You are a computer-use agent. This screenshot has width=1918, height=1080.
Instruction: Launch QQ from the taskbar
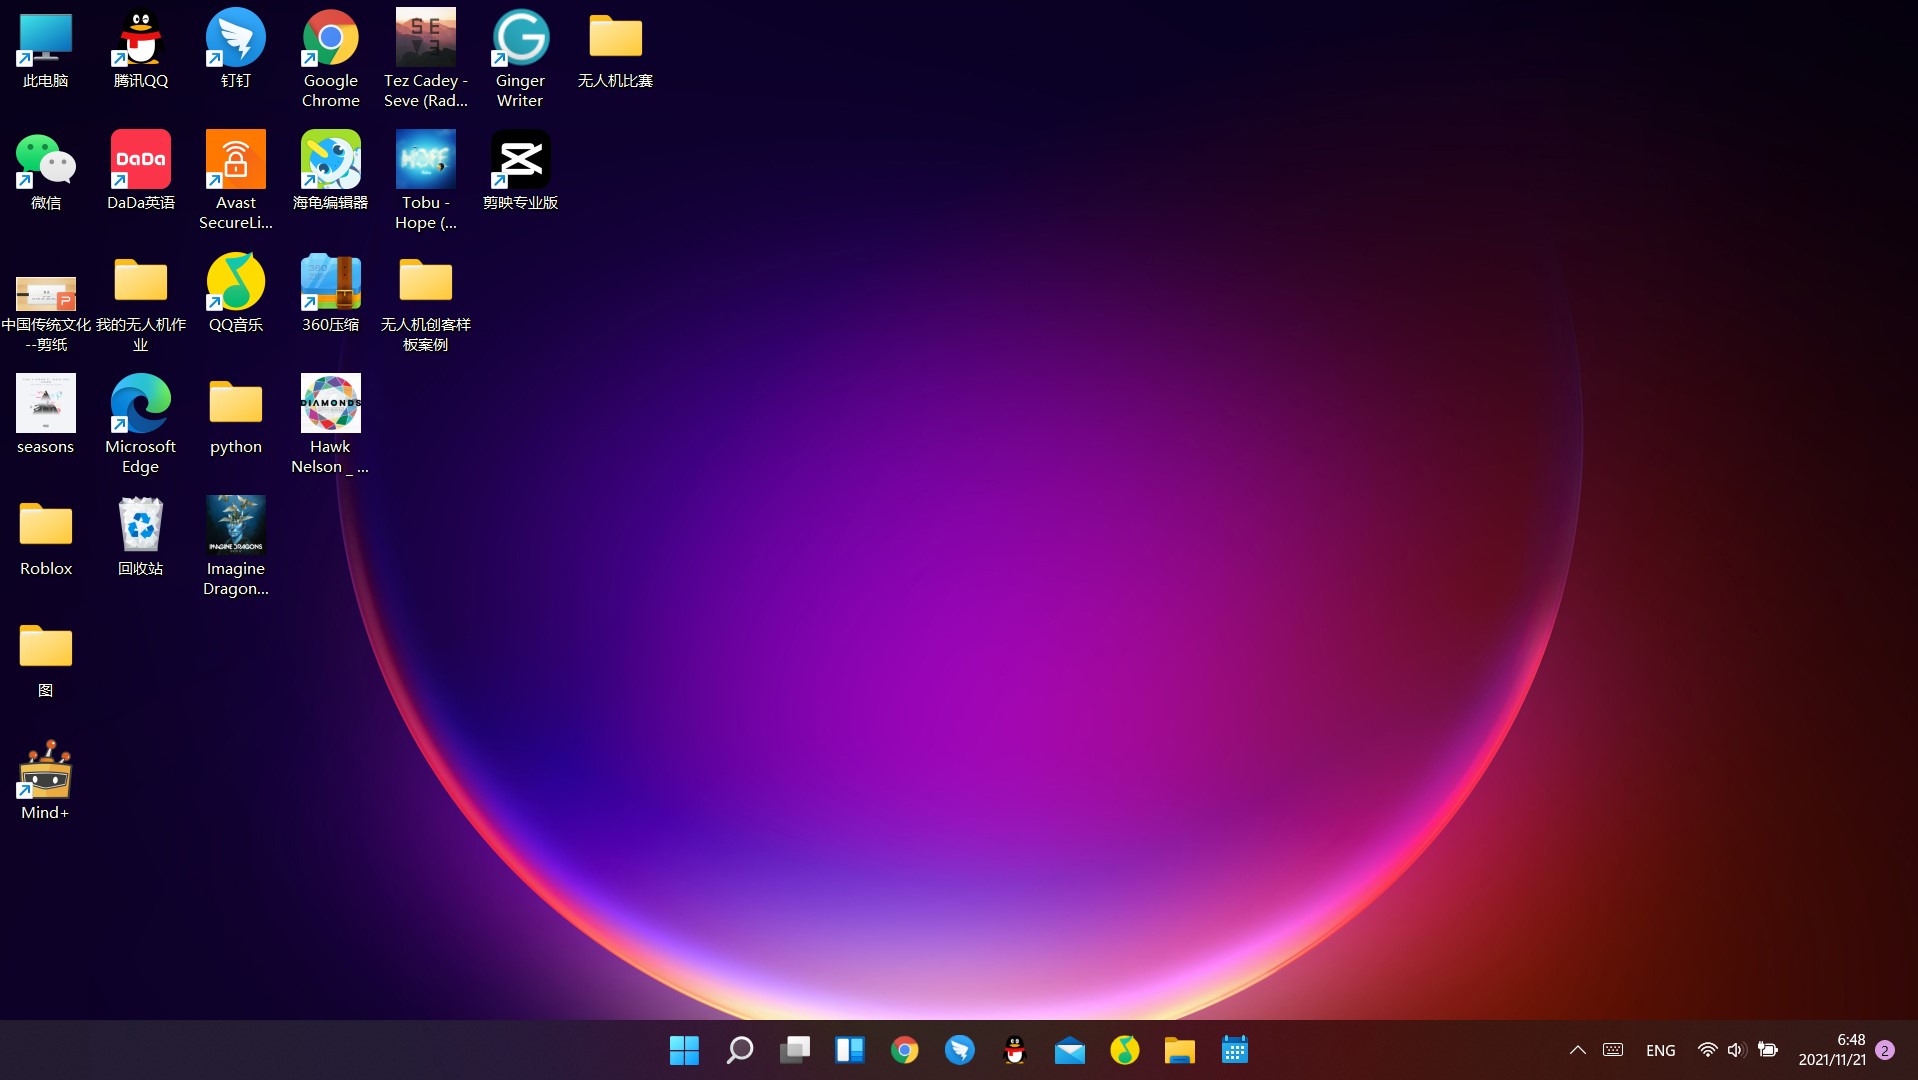click(x=1015, y=1050)
